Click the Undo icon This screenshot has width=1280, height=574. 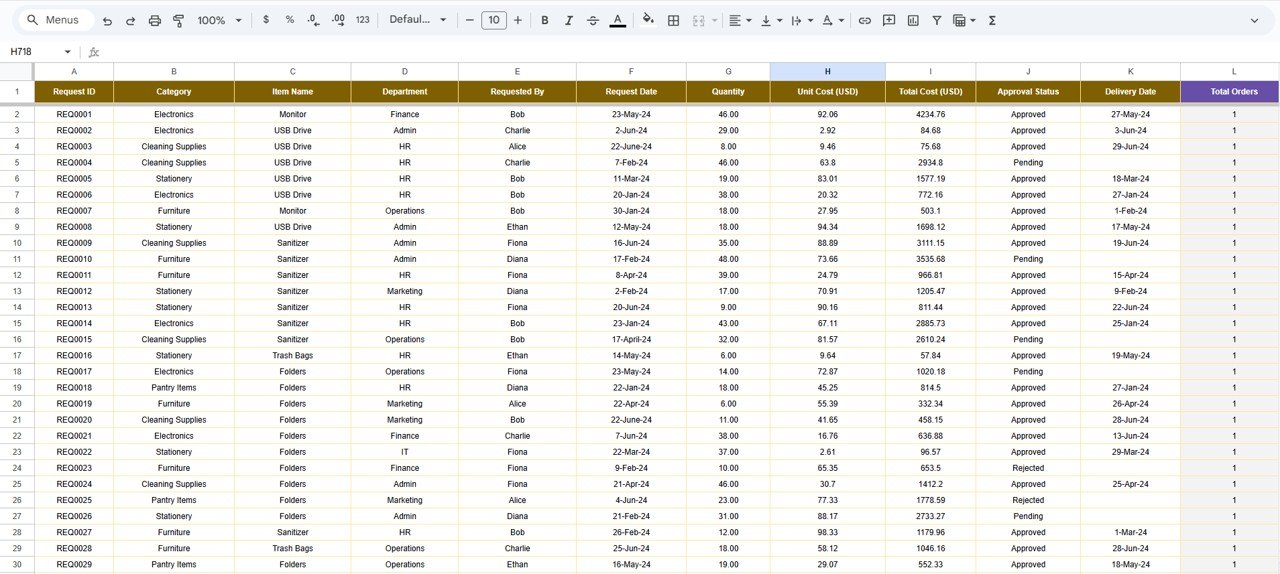coord(107,20)
